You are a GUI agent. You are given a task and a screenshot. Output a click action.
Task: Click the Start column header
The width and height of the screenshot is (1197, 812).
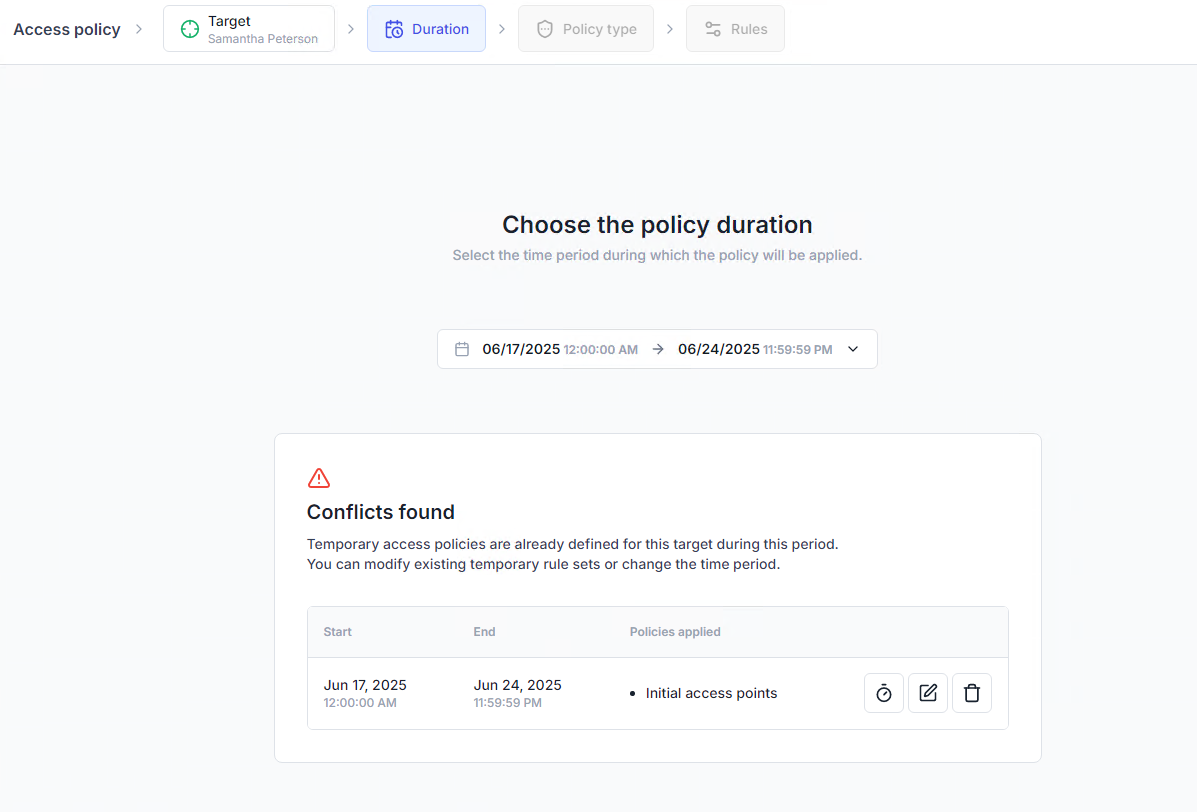338,632
